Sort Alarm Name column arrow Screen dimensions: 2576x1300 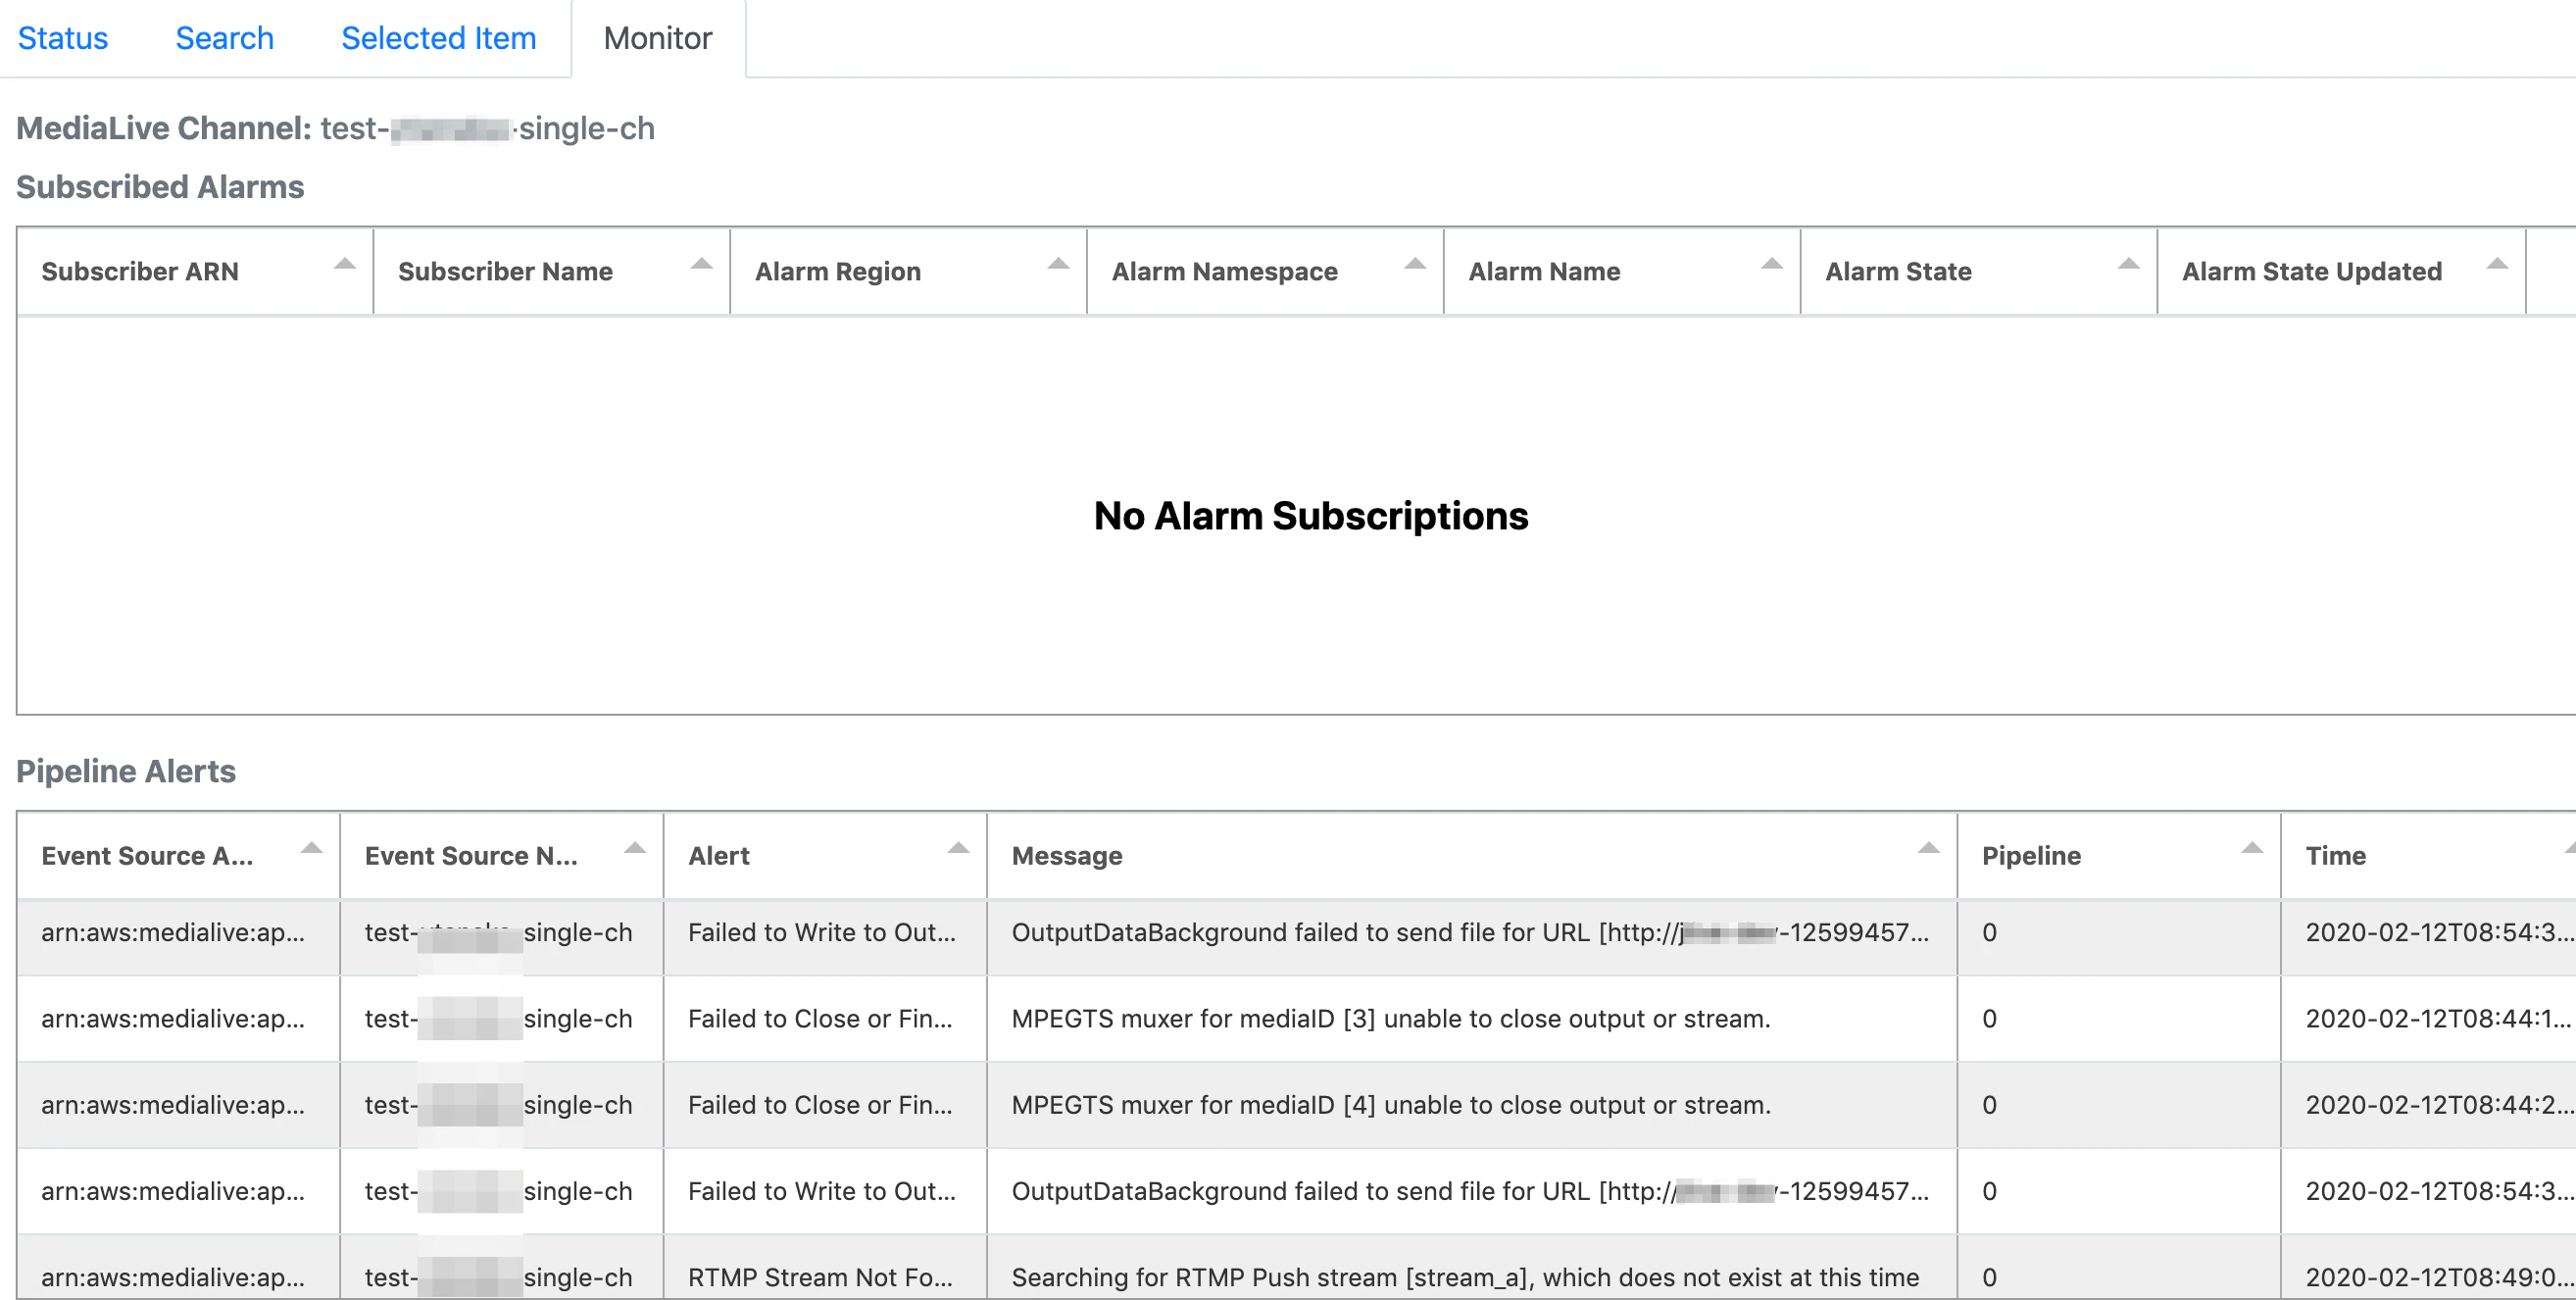tap(1771, 264)
